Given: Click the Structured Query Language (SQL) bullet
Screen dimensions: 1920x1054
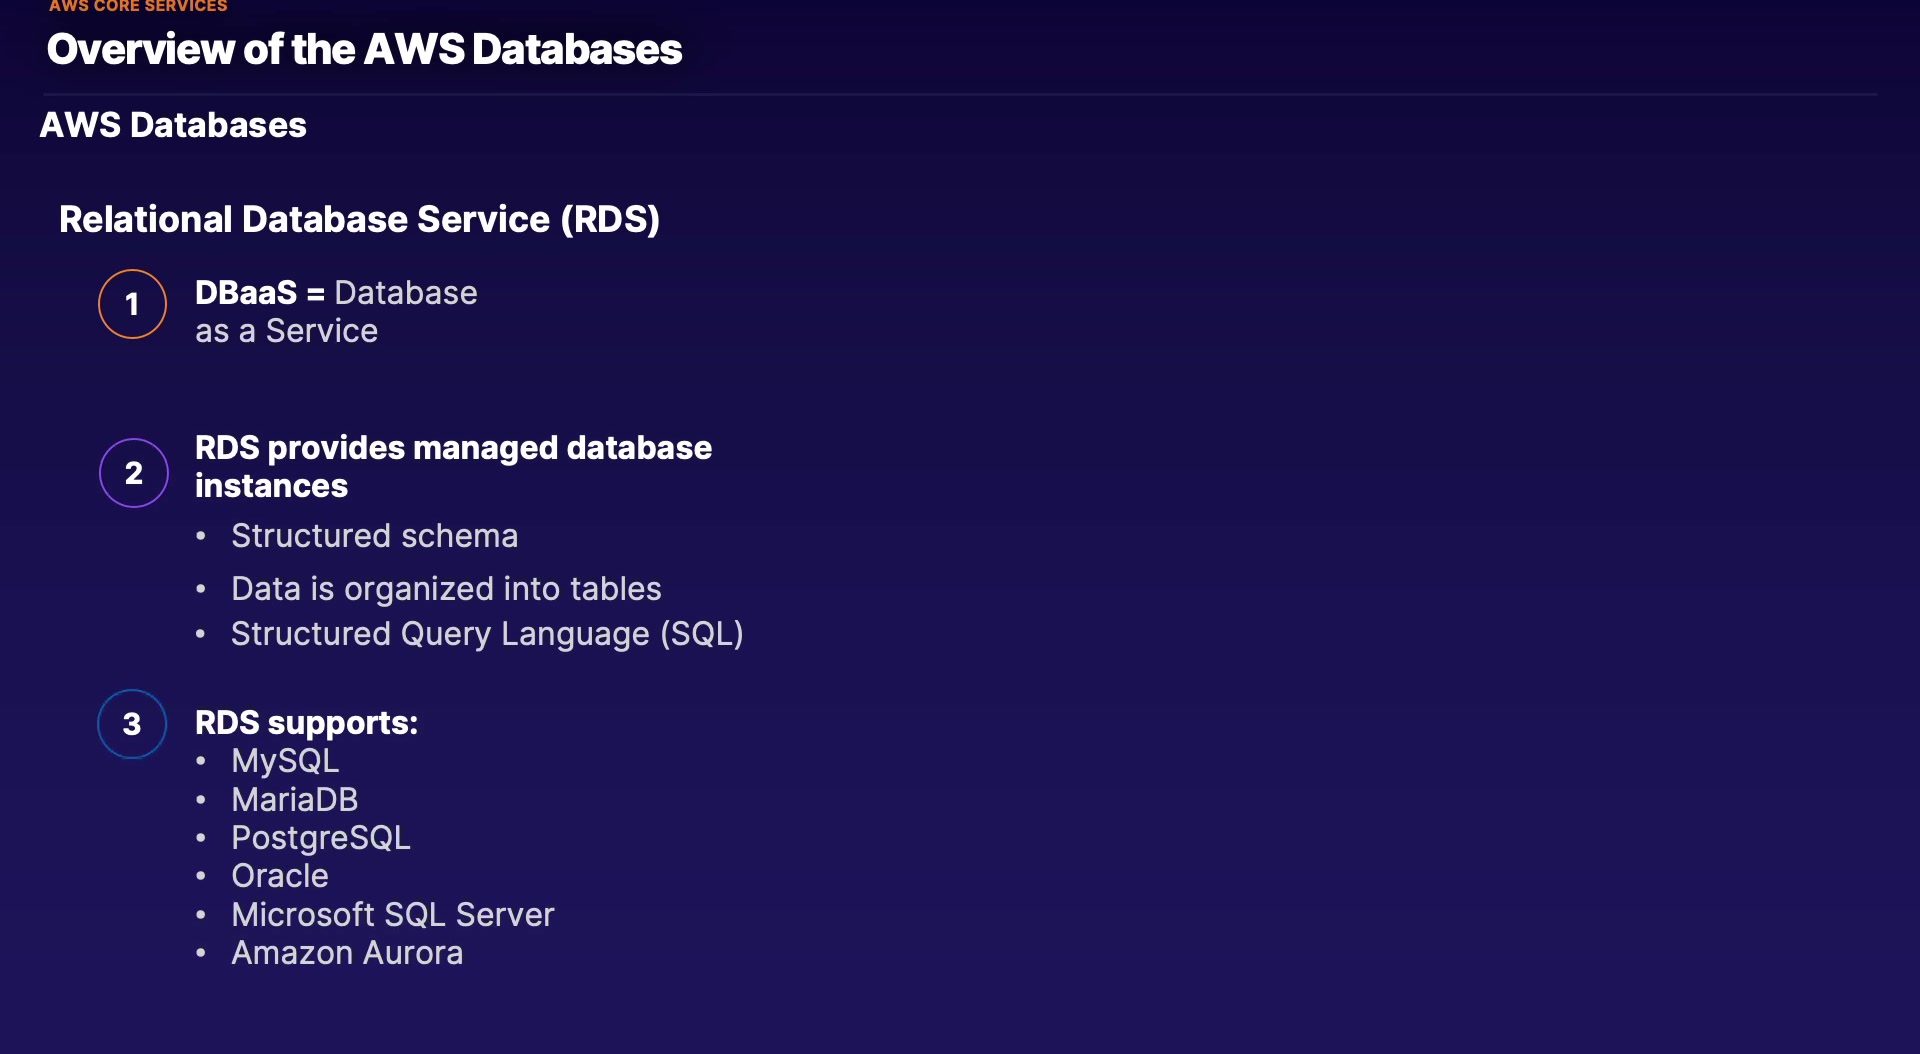Looking at the screenshot, I should coord(487,634).
